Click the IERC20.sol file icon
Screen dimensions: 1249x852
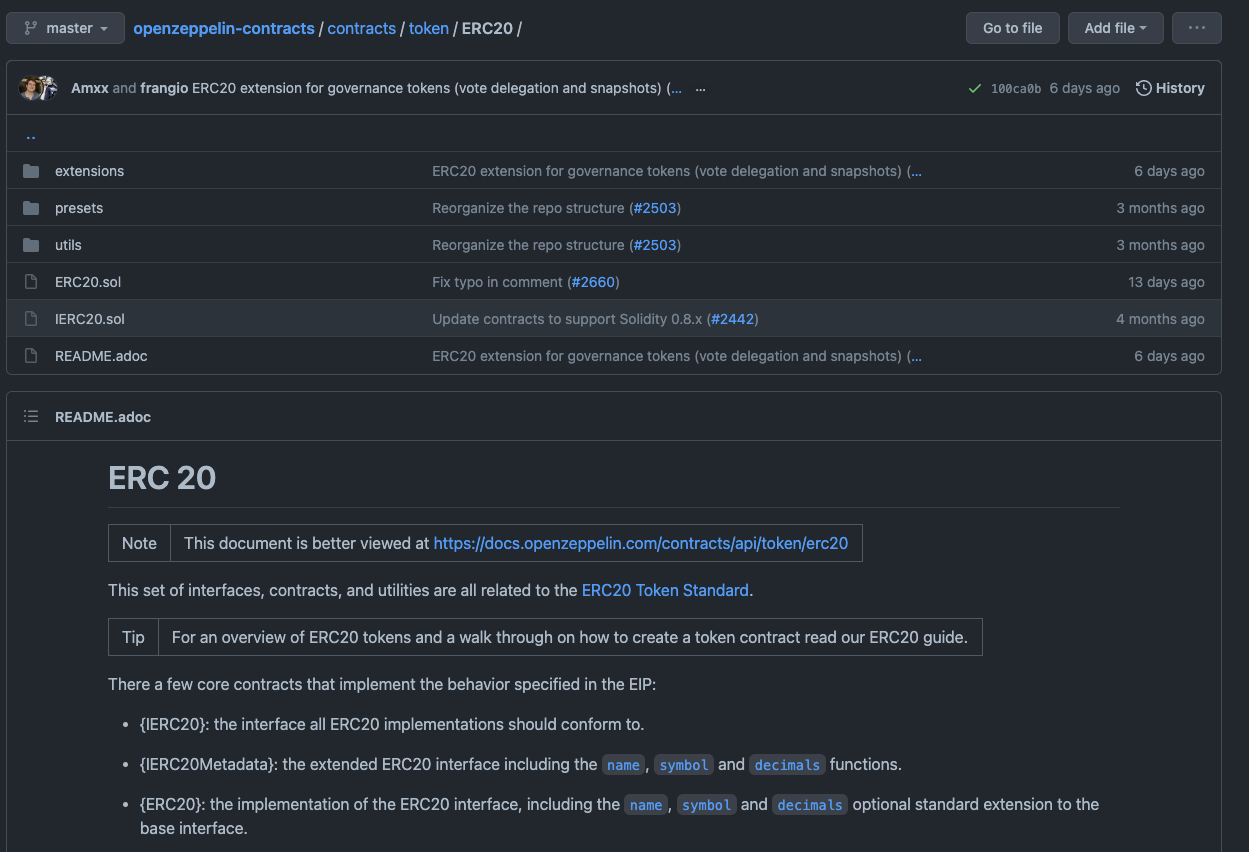[31, 319]
